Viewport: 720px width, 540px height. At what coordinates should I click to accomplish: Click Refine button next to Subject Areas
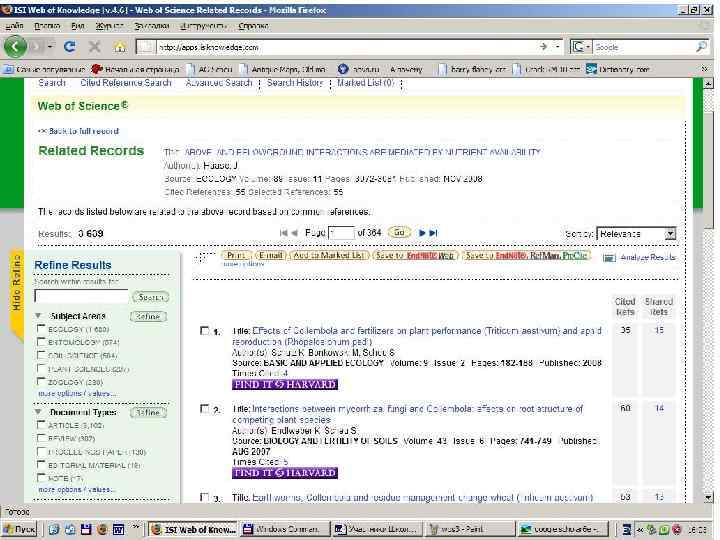pyautogui.click(x=148, y=316)
